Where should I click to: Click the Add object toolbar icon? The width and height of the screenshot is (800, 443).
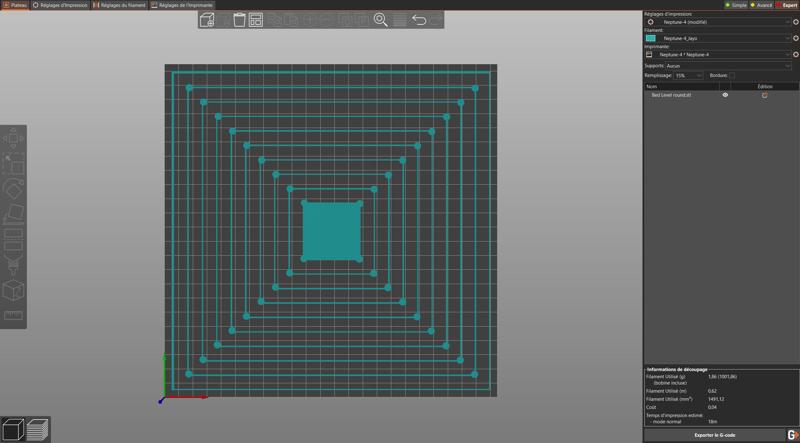207,20
